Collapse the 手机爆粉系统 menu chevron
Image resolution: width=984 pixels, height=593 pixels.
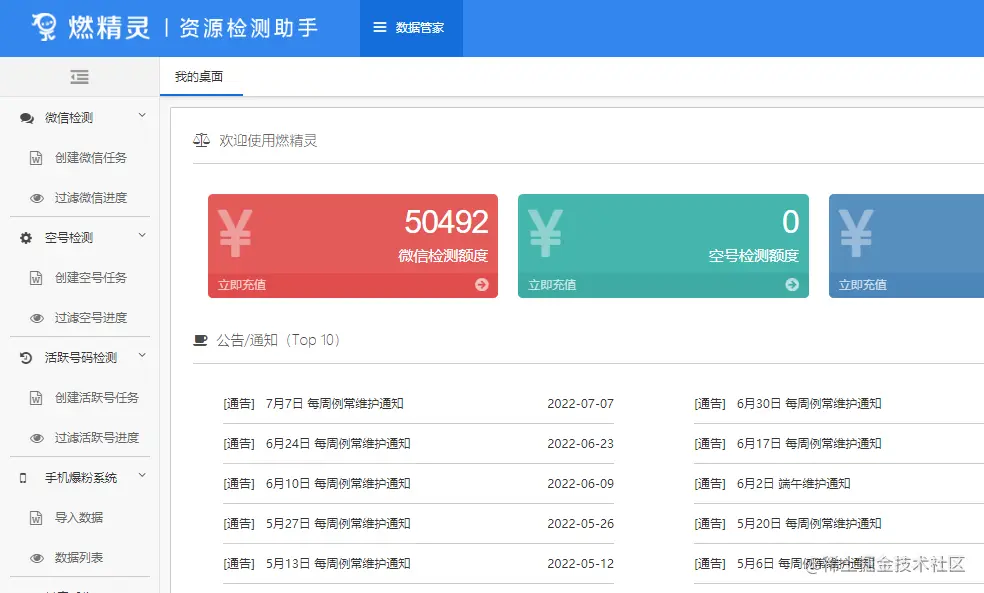pos(142,475)
